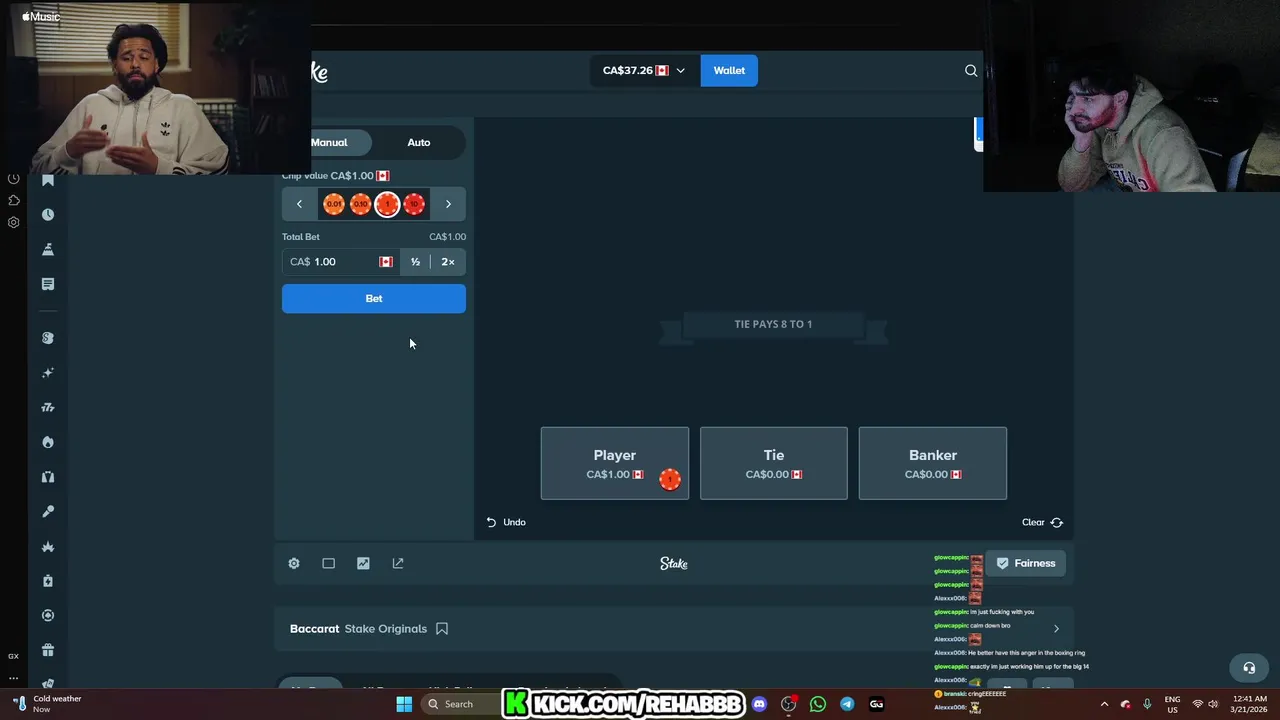The image size is (1280, 720).
Task: Undo the last chip placement
Action: pos(506,522)
